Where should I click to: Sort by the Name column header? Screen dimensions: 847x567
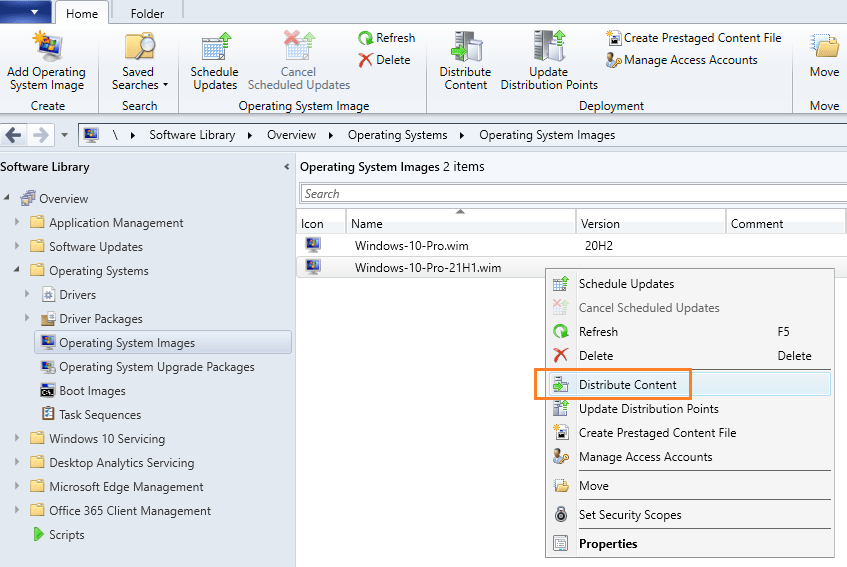pyautogui.click(x=460, y=223)
